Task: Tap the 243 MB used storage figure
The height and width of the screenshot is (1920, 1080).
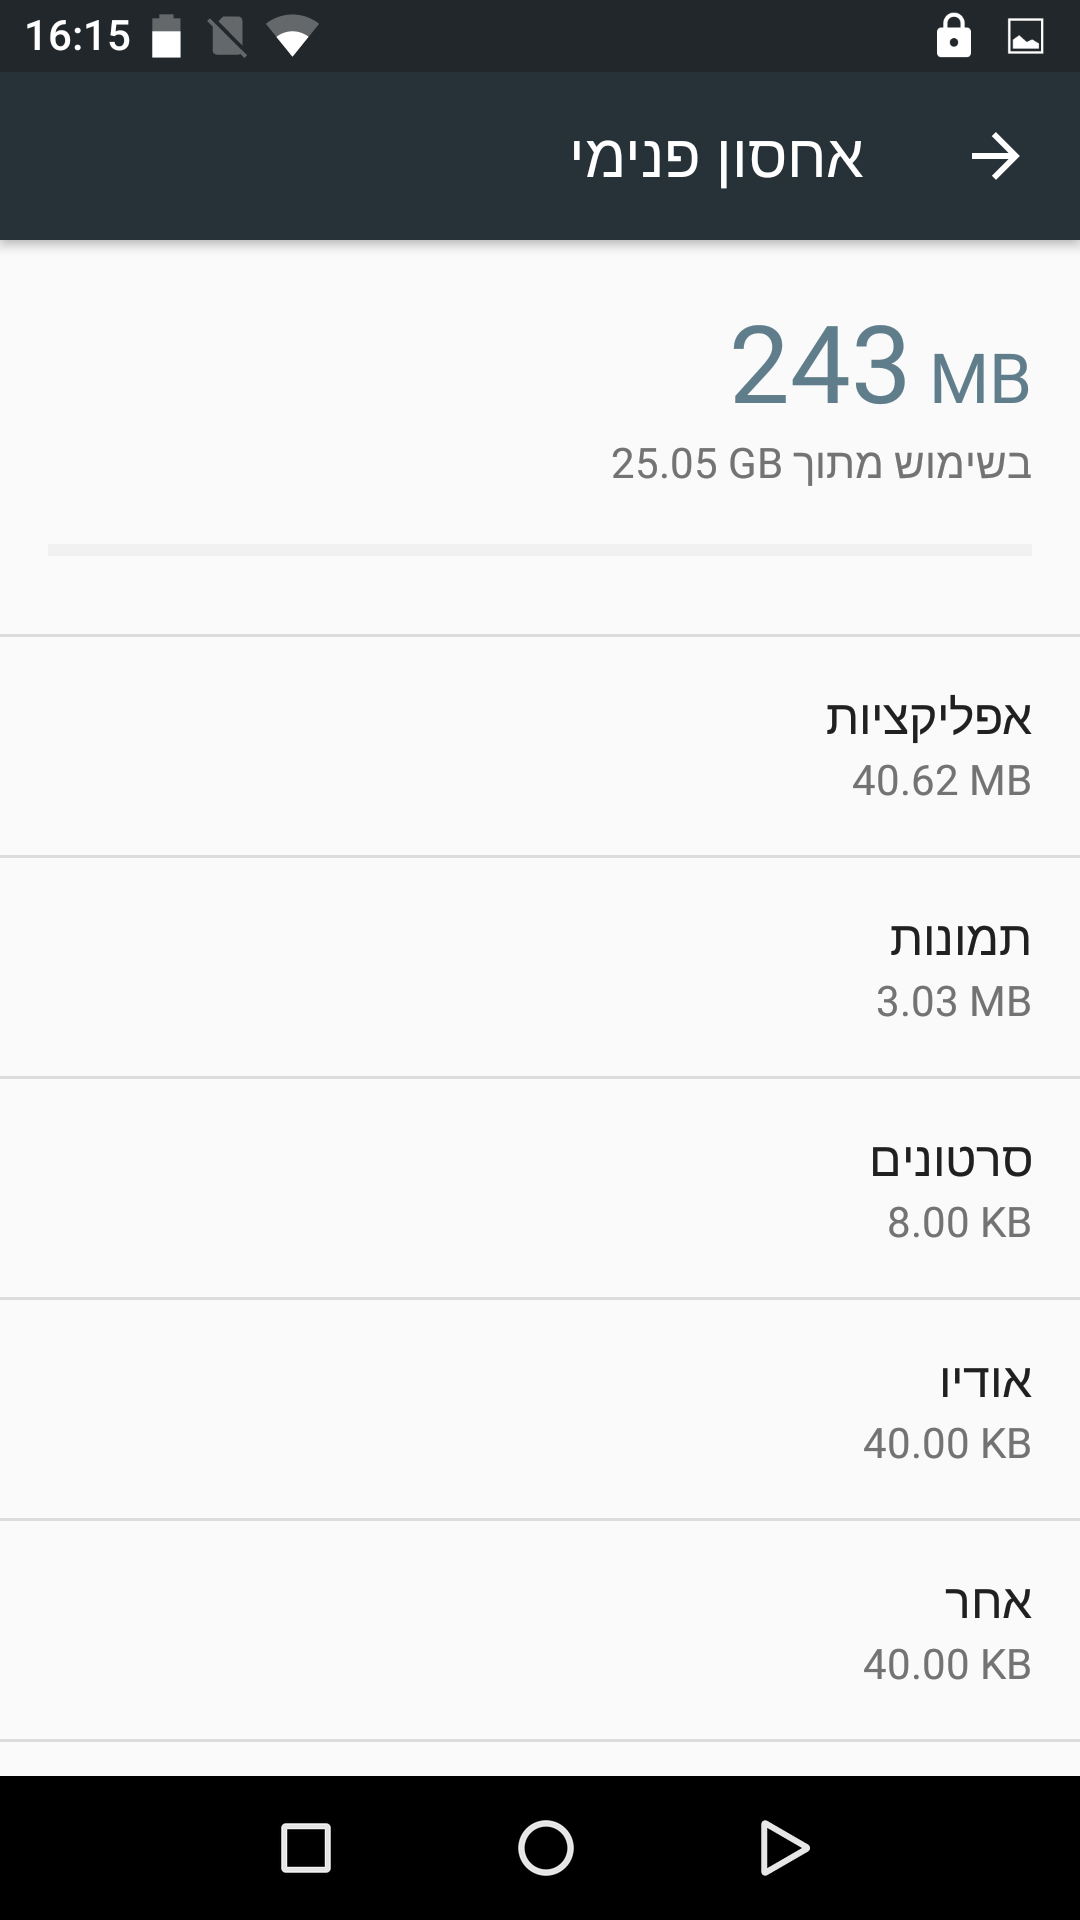Action: coord(880,366)
